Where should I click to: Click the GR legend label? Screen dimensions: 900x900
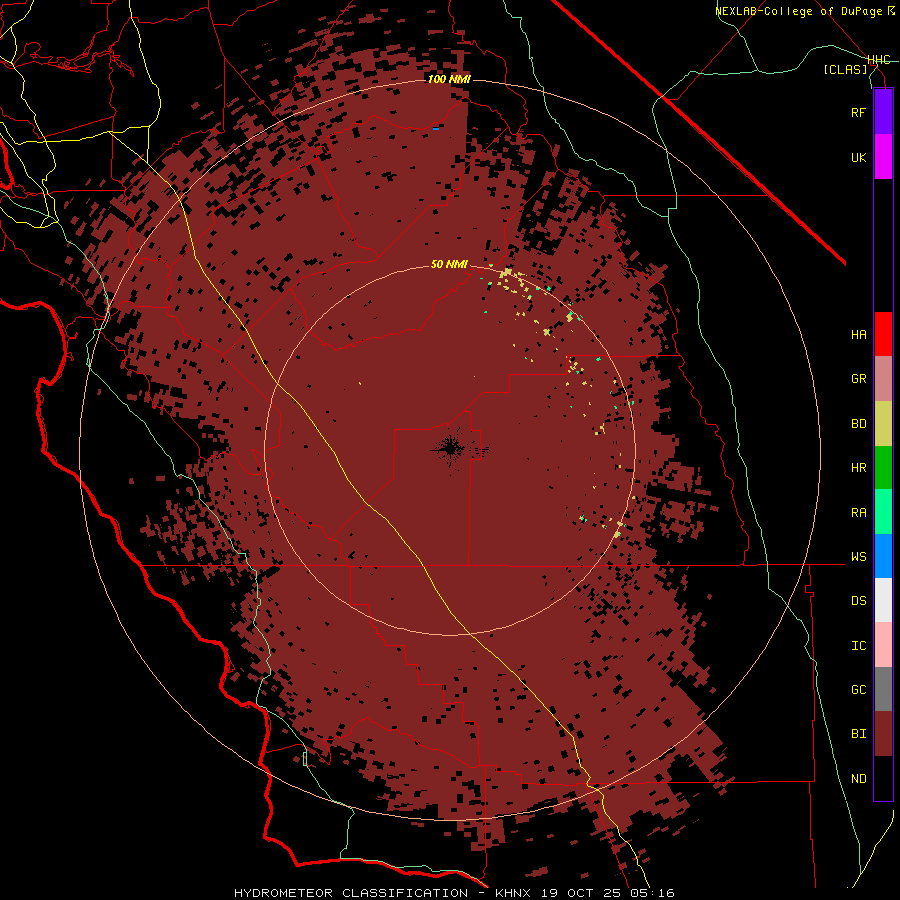[858, 379]
